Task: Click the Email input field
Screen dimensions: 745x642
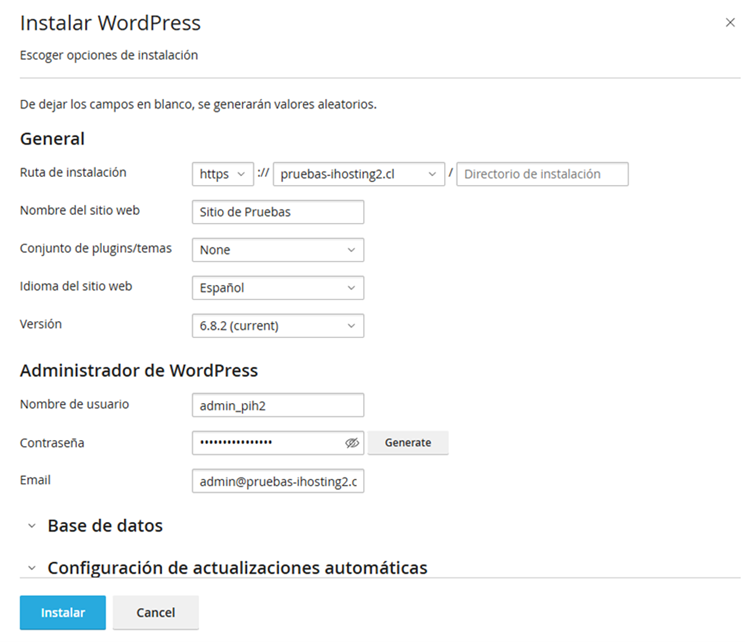Action: click(x=278, y=481)
